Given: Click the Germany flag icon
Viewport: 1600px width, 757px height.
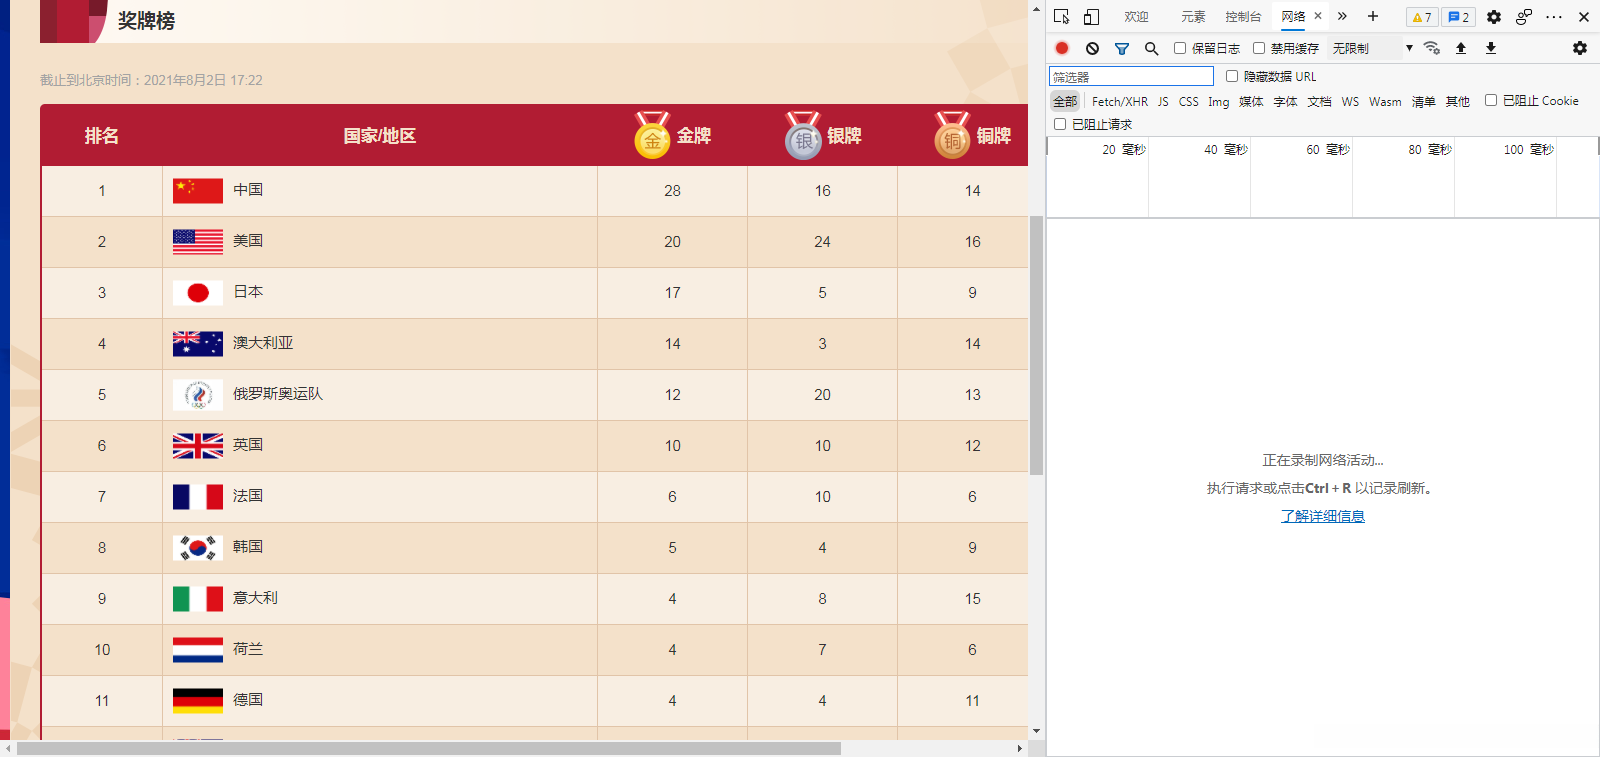Looking at the screenshot, I should [x=198, y=700].
